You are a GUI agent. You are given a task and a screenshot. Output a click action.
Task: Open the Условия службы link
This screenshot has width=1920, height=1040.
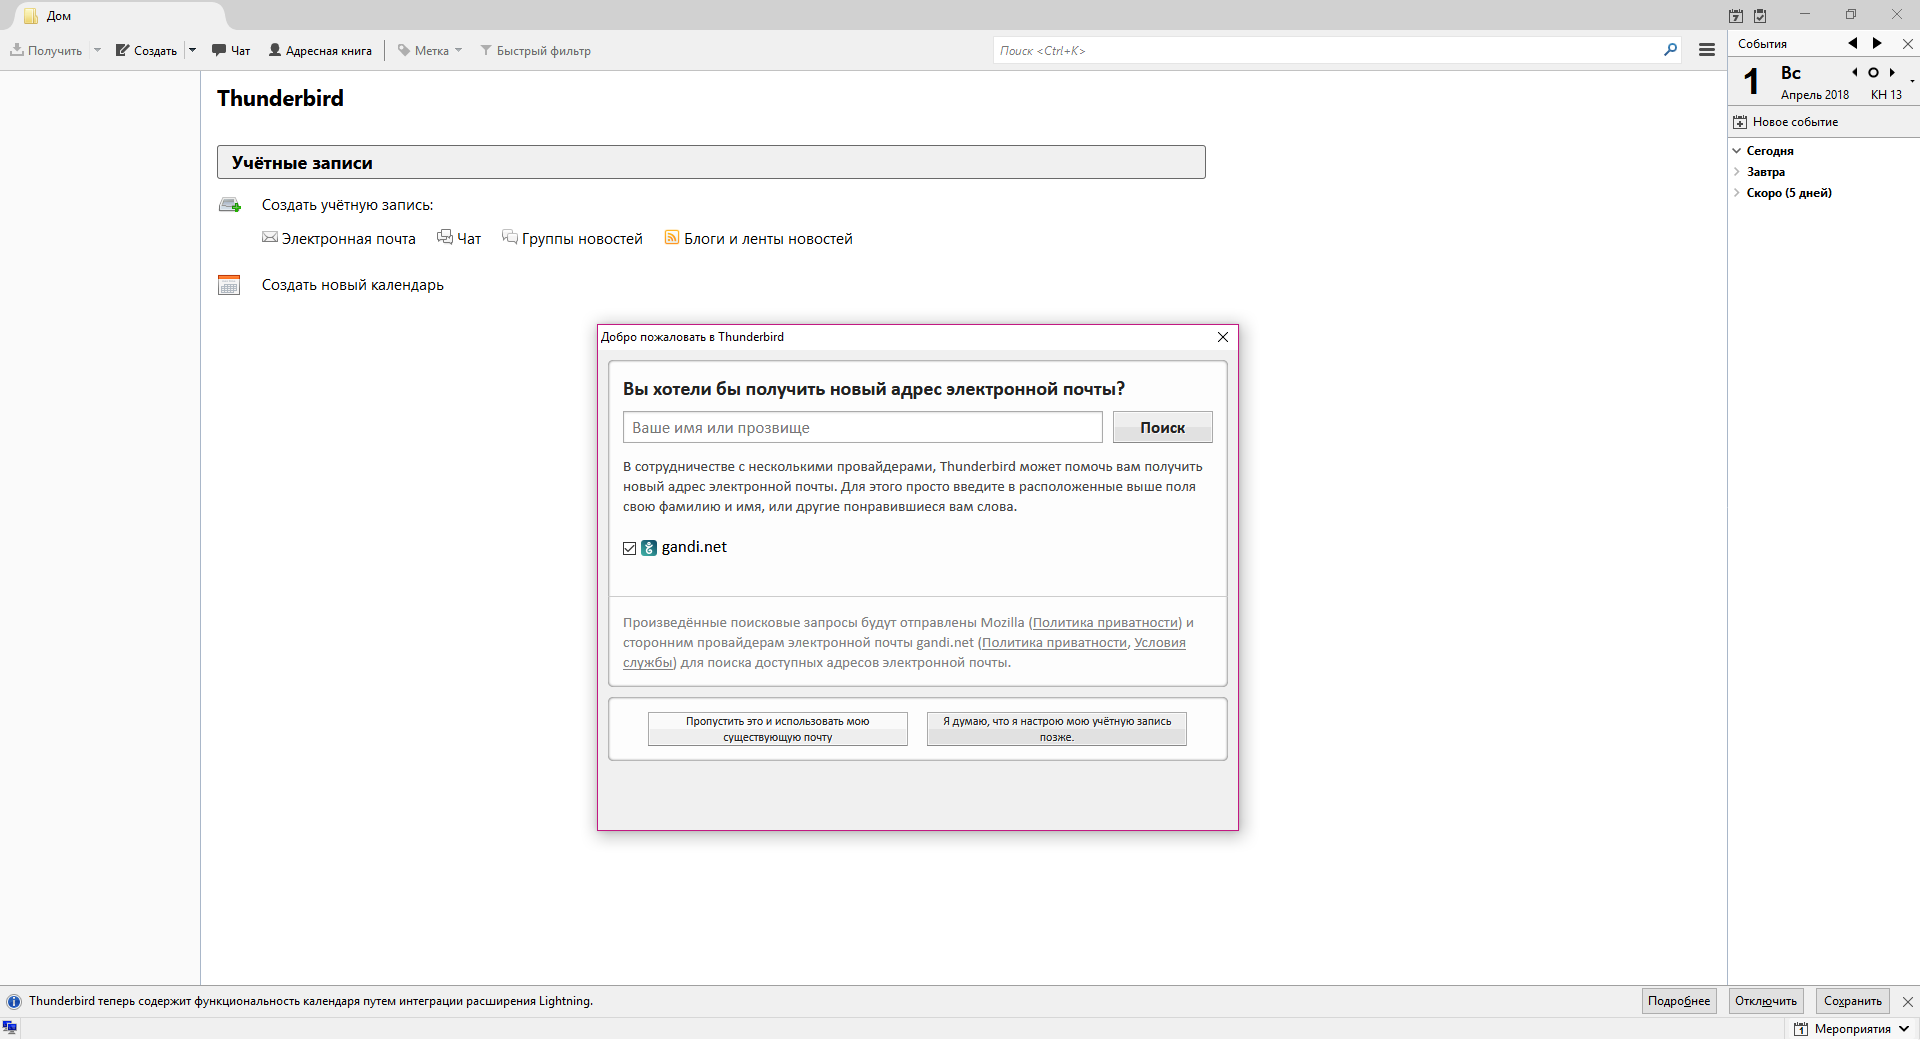point(1160,642)
